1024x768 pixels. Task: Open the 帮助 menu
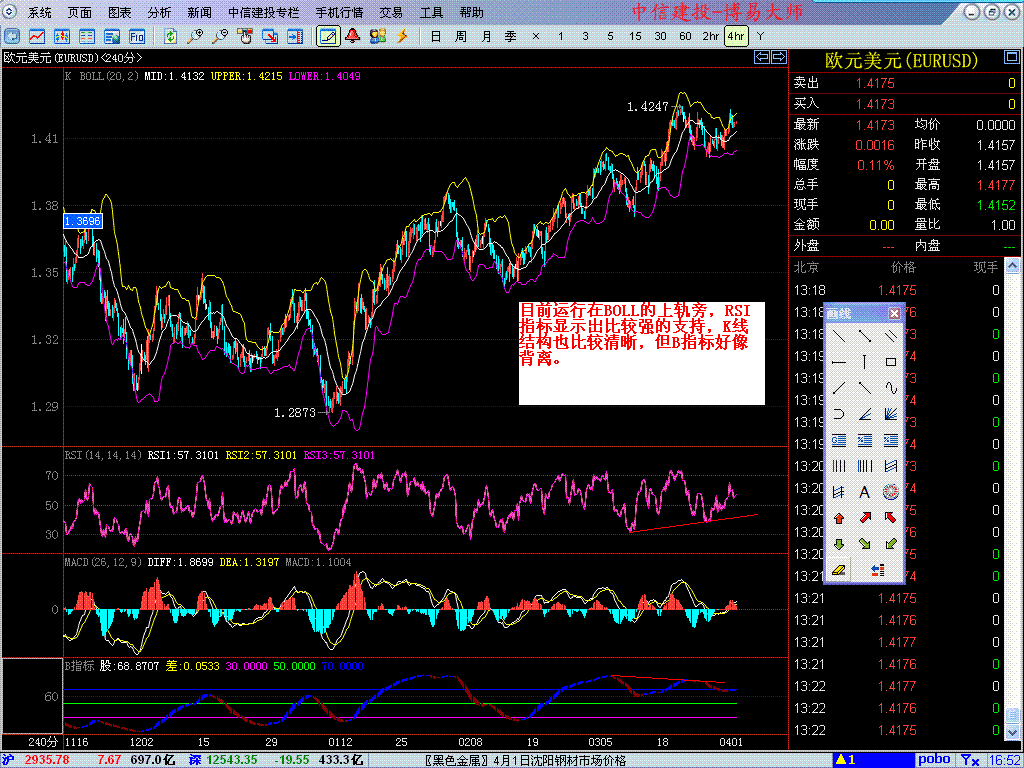(472, 12)
